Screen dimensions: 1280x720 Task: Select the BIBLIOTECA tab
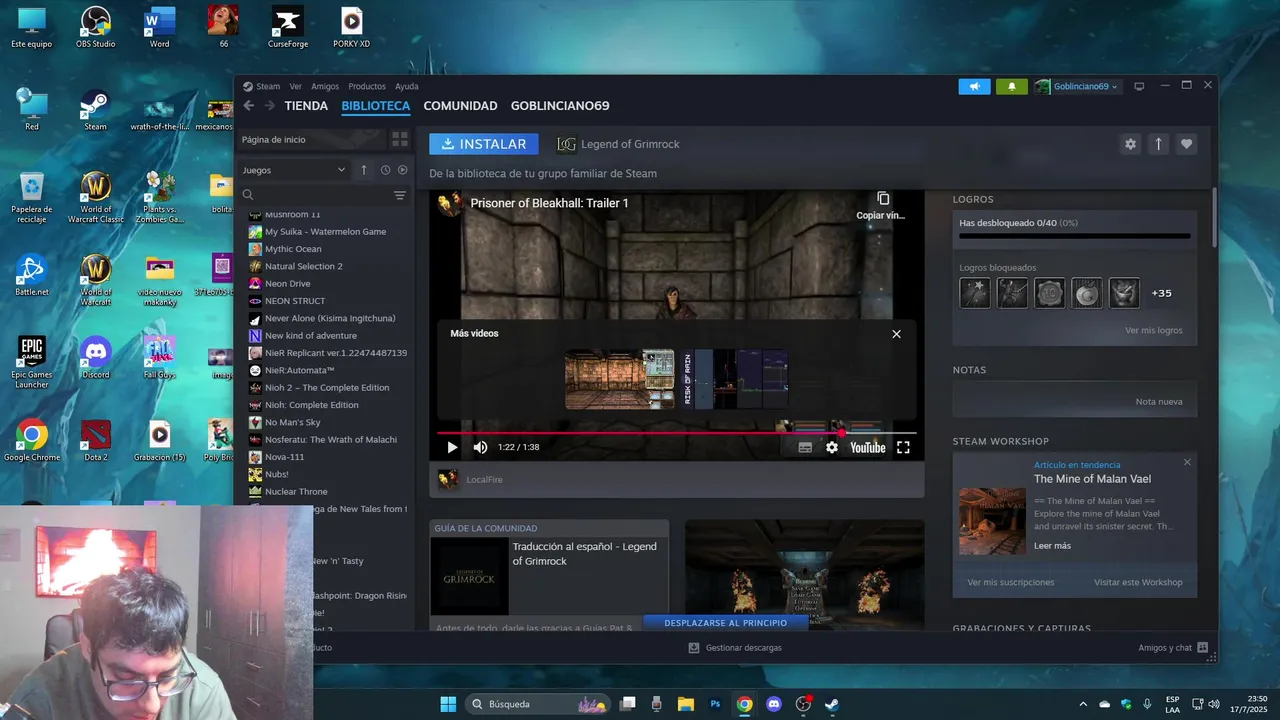tap(376, 106)
